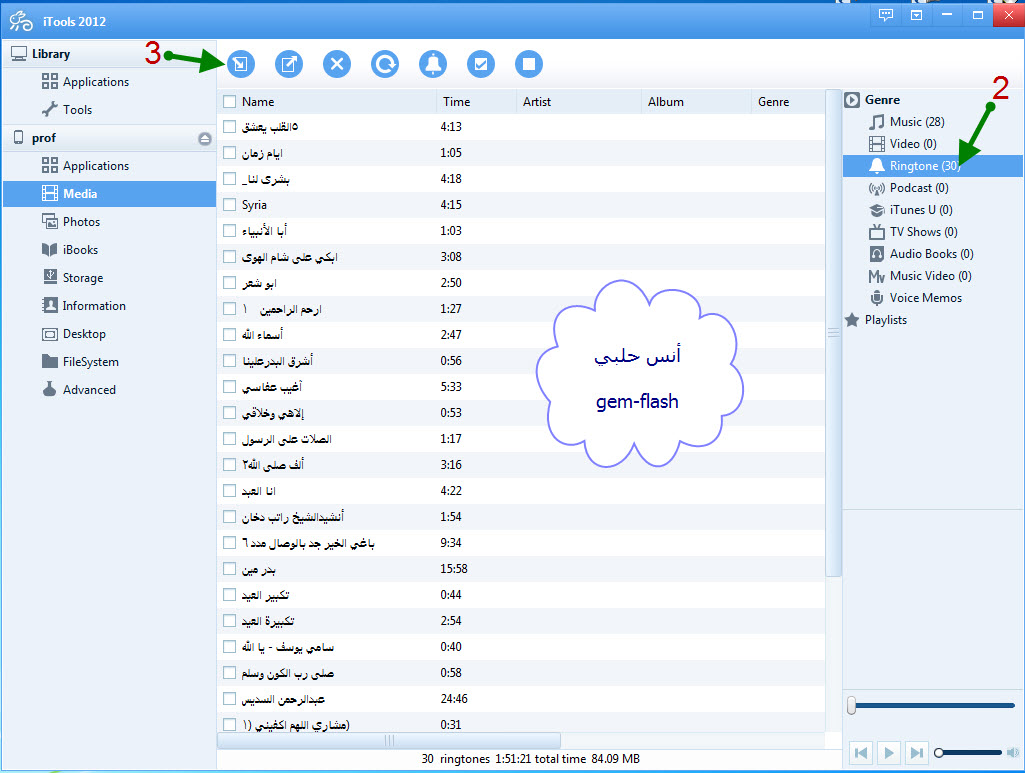The width and height of the screenshot is (1025, 773).
Task: Select the Library header
Action: 109,54
